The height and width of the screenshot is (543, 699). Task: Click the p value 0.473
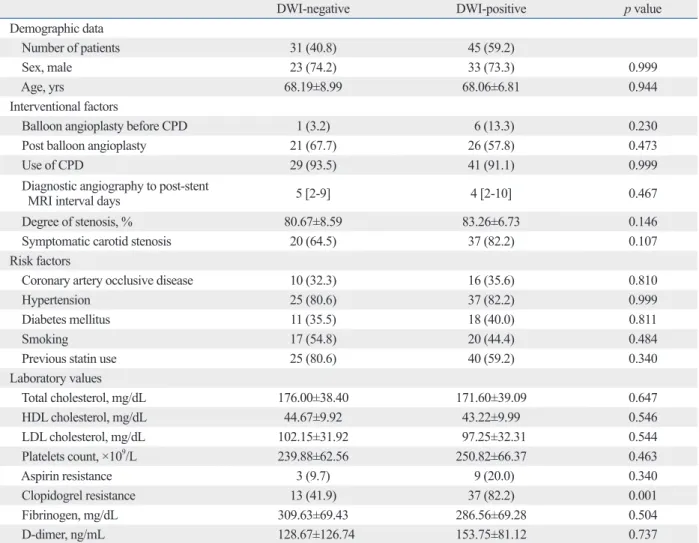pos(642,146)
